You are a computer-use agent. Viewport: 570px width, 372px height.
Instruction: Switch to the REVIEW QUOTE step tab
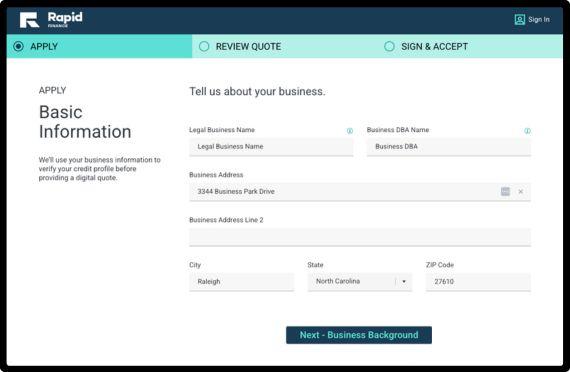click(x=285, y=47)
